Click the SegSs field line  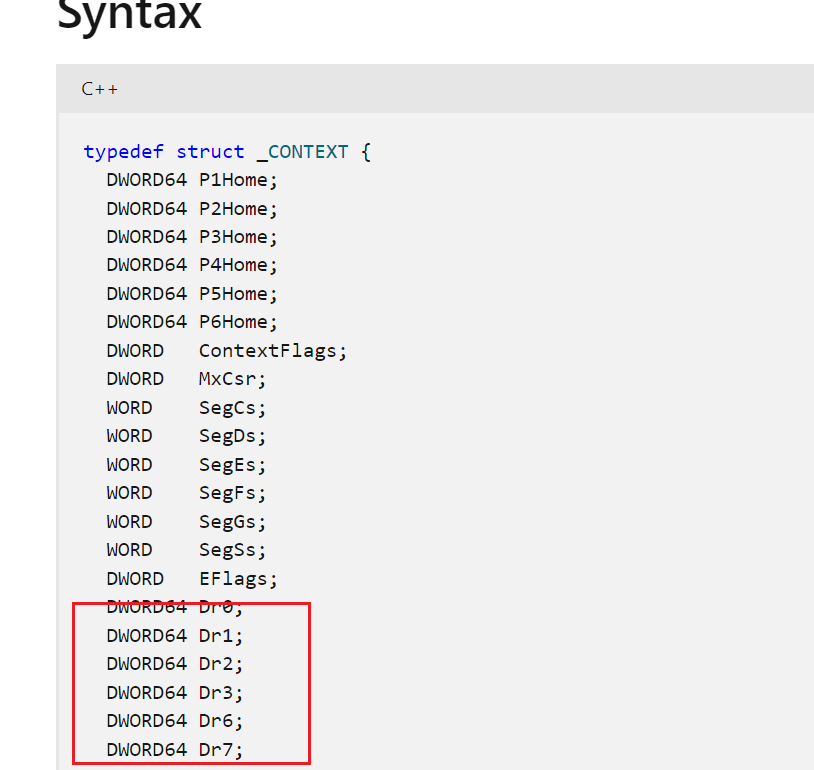point(186,550)
